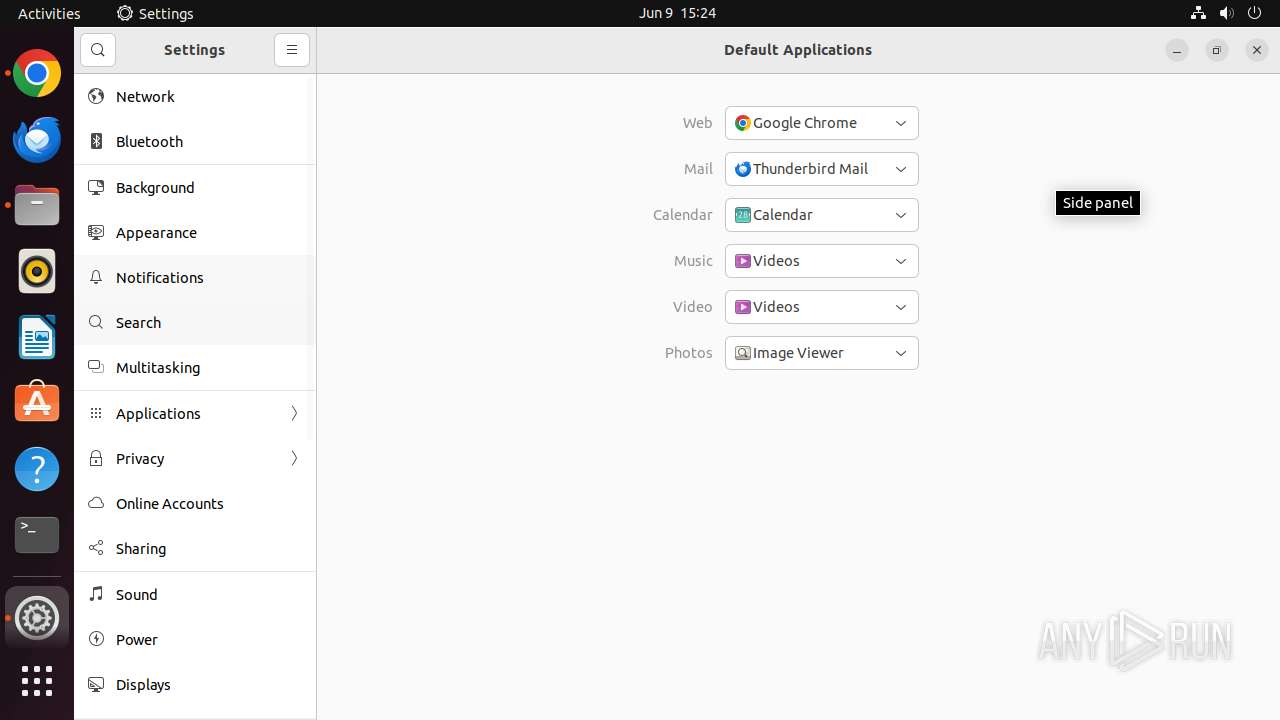Open the Files app in dock
Image resolution: width=1280 pixels, height=720 pixels.
[x=37, y=205]
